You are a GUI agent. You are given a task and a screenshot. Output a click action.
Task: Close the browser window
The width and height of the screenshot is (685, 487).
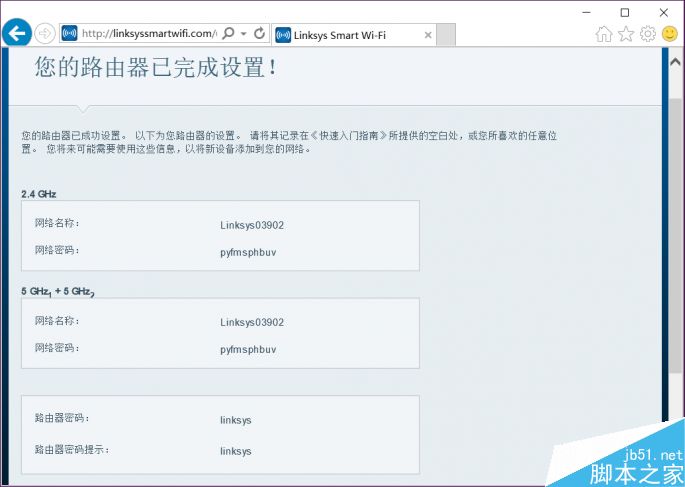664,13
